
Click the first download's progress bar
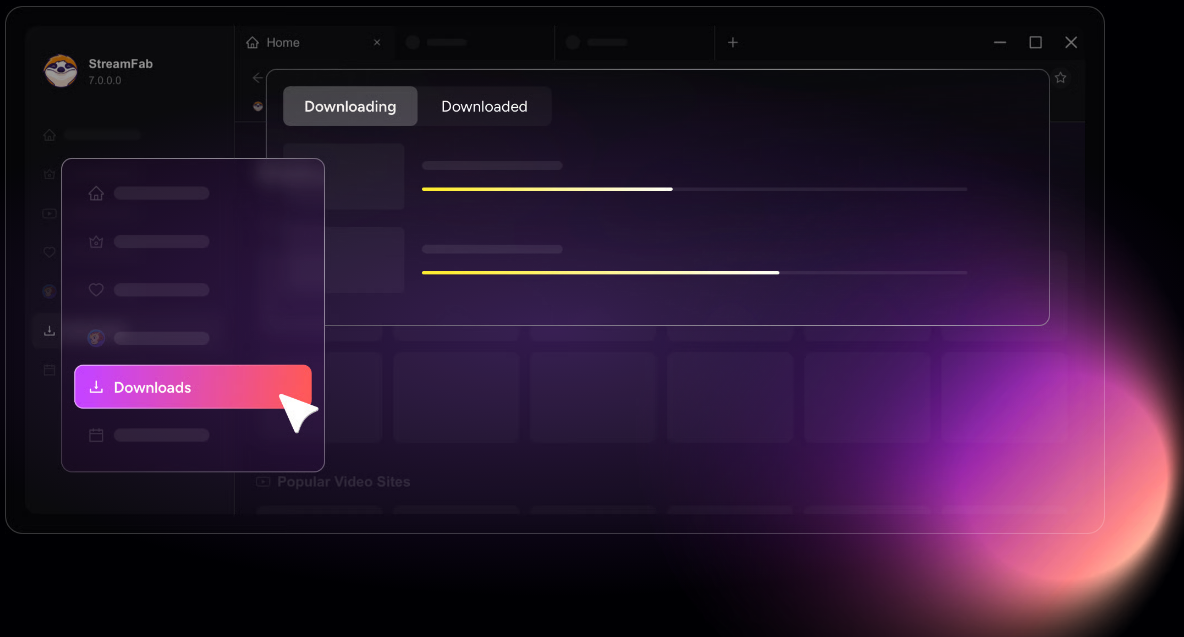(694, 188)
